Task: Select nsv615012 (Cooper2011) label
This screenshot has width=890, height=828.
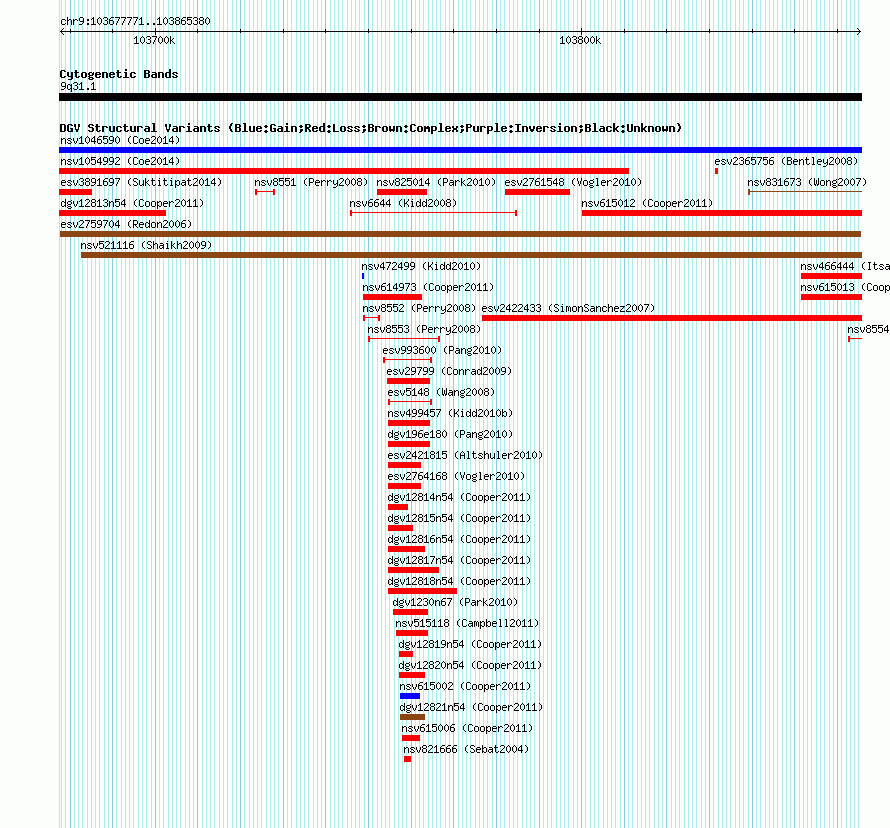Action: 647,203
